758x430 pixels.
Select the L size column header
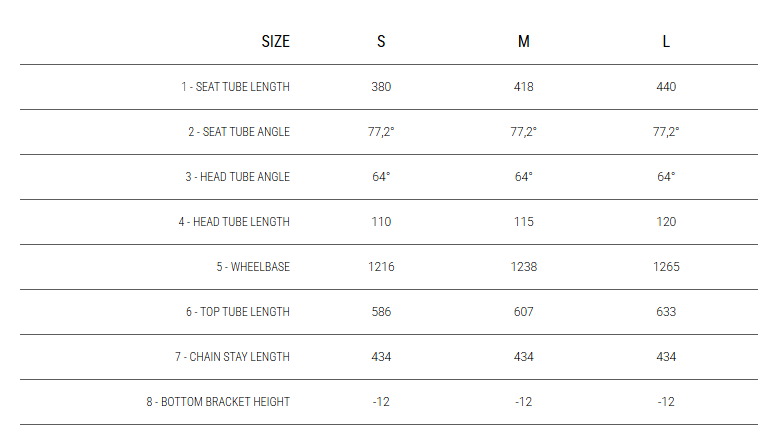pyautogui.click(x=666, y=42)
